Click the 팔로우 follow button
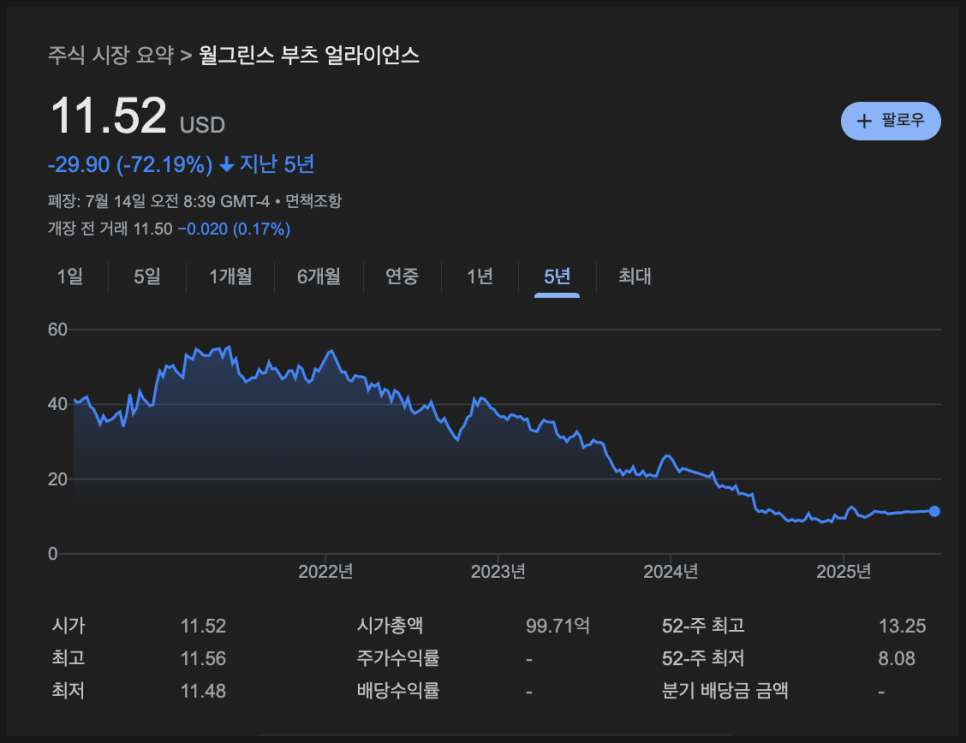Screen dimensions: 966x743 coord(890,121)
